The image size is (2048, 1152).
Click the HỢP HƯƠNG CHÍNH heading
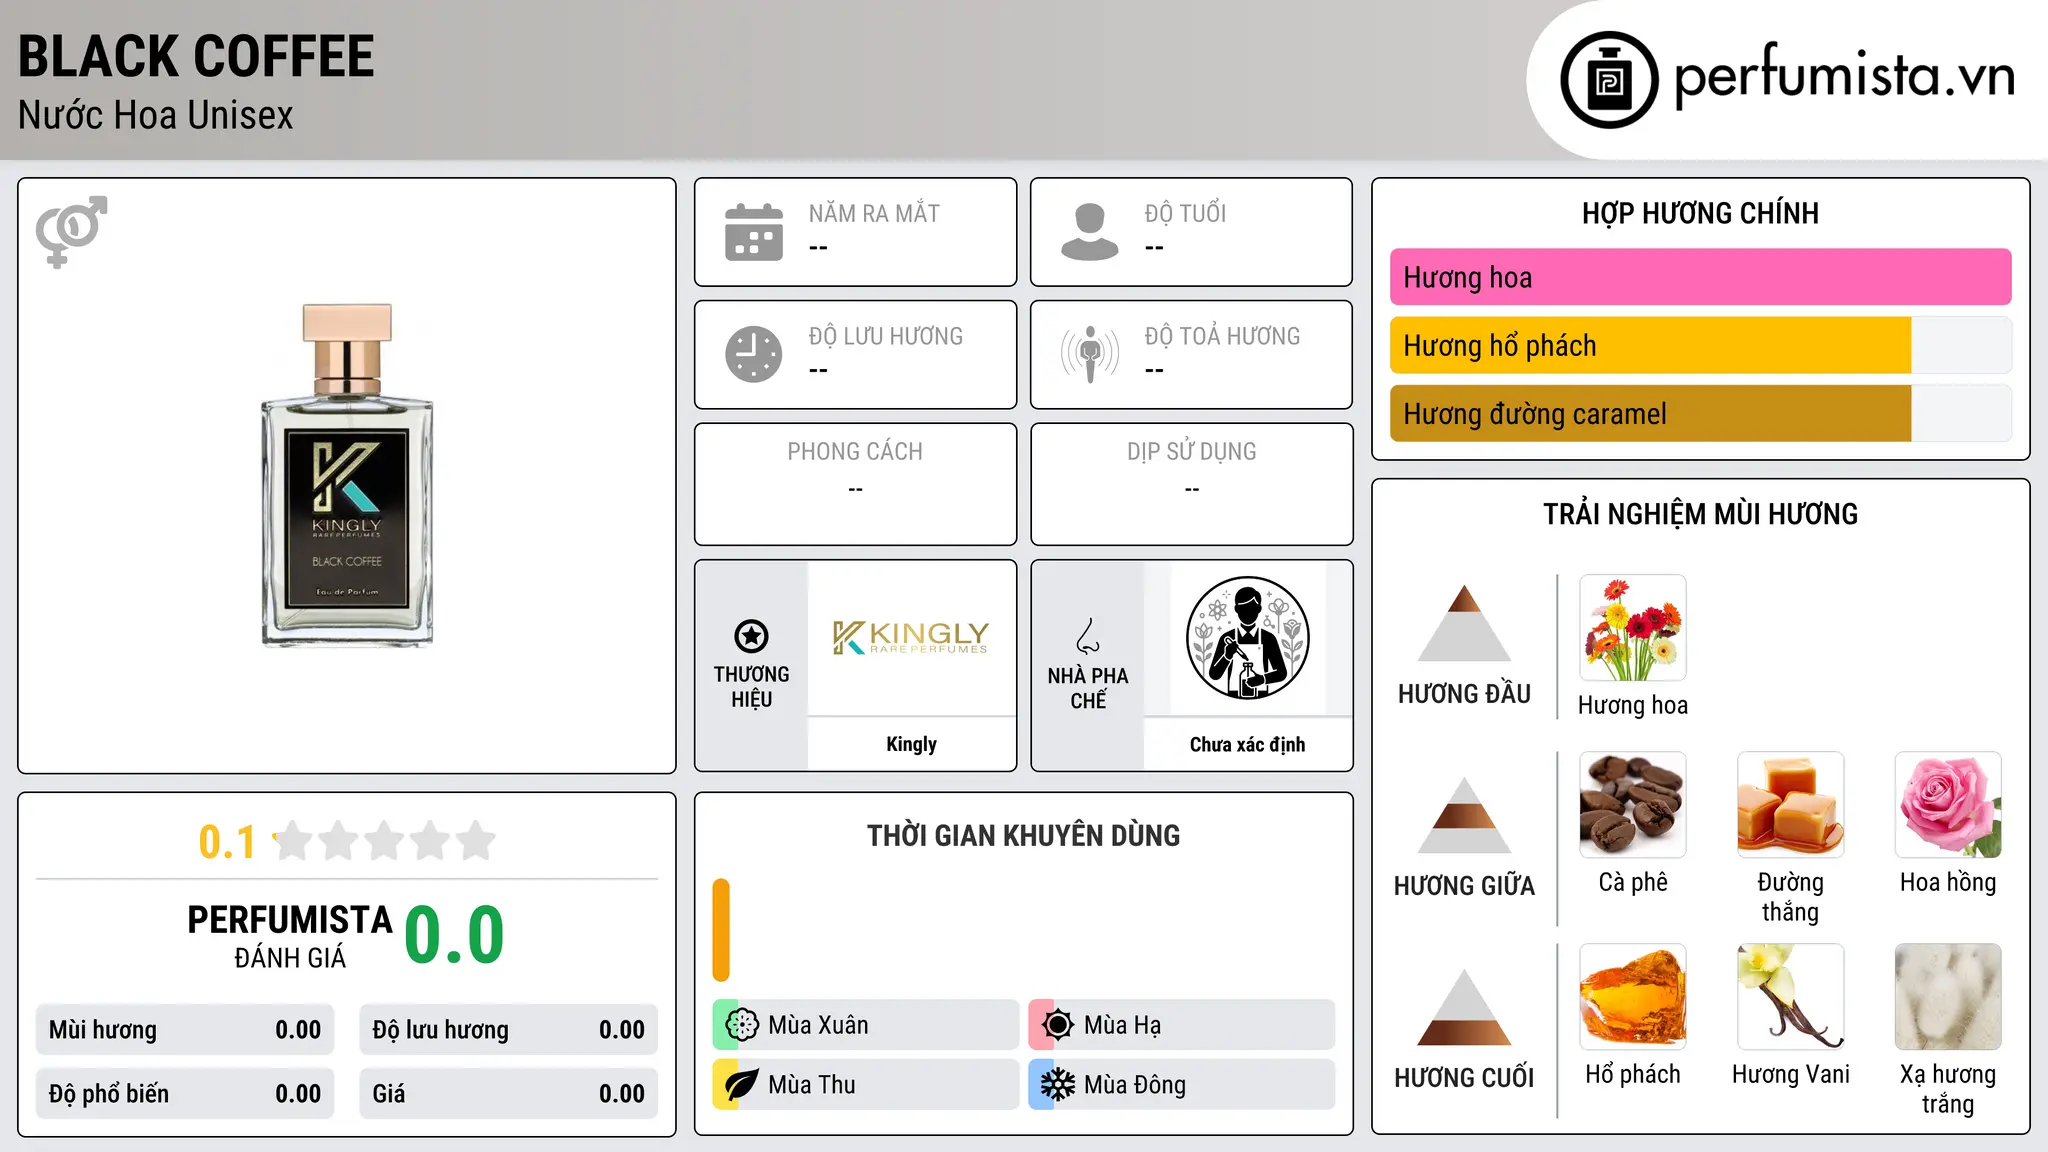[x=1700, y=213]
